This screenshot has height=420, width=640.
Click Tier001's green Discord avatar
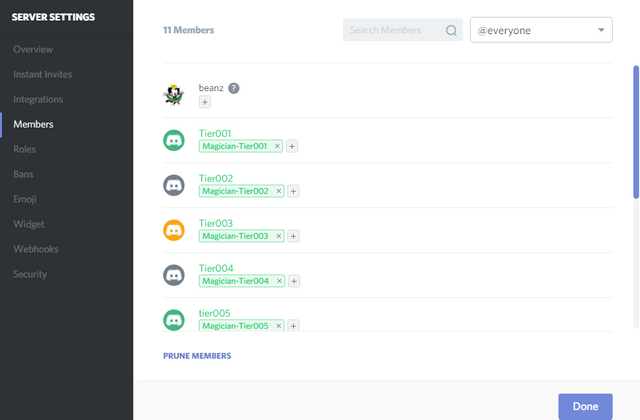click(x=174, y=140)
